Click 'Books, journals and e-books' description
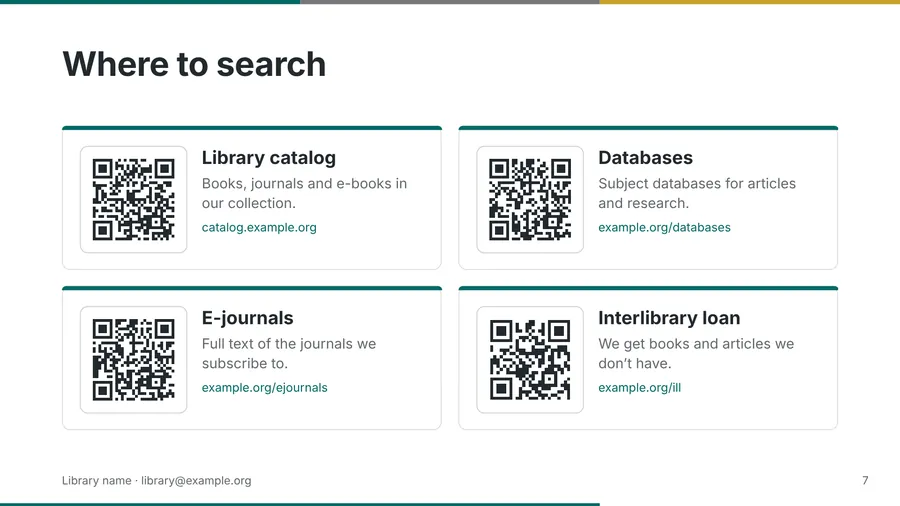This screenshot has height=506, width=900. (304, 193)
